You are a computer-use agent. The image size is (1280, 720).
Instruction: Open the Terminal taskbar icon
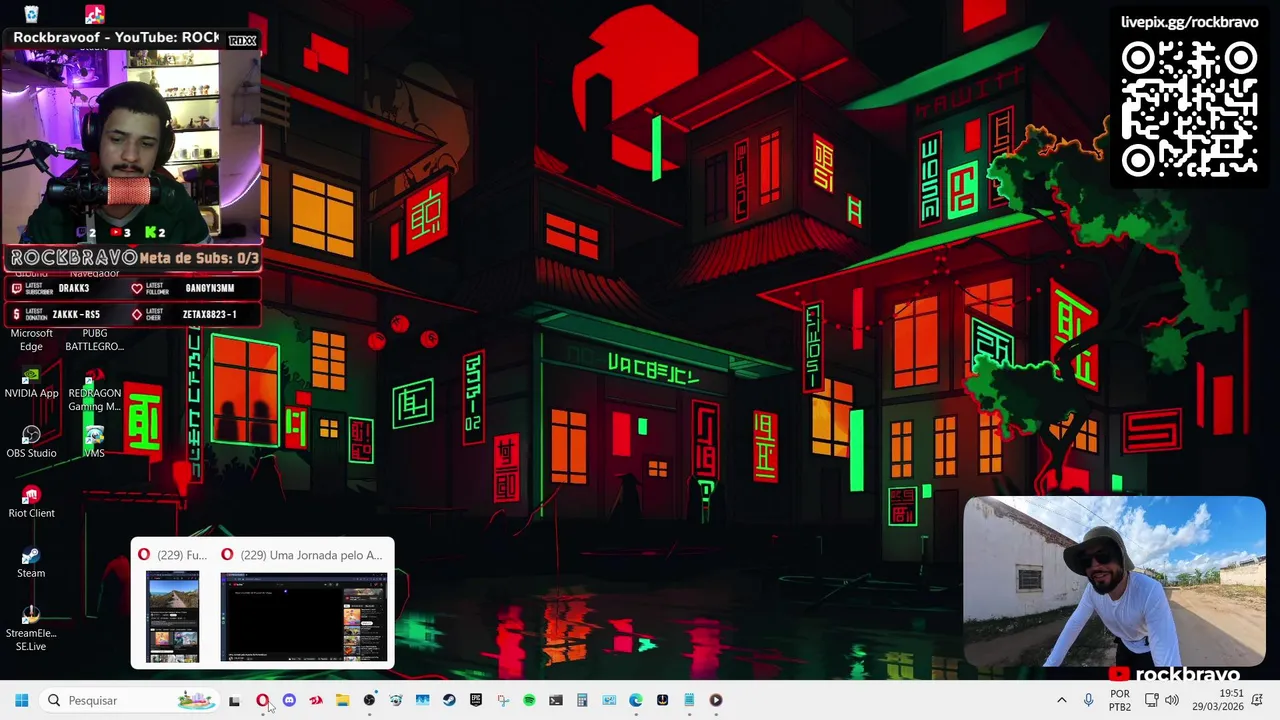(556, 700)
